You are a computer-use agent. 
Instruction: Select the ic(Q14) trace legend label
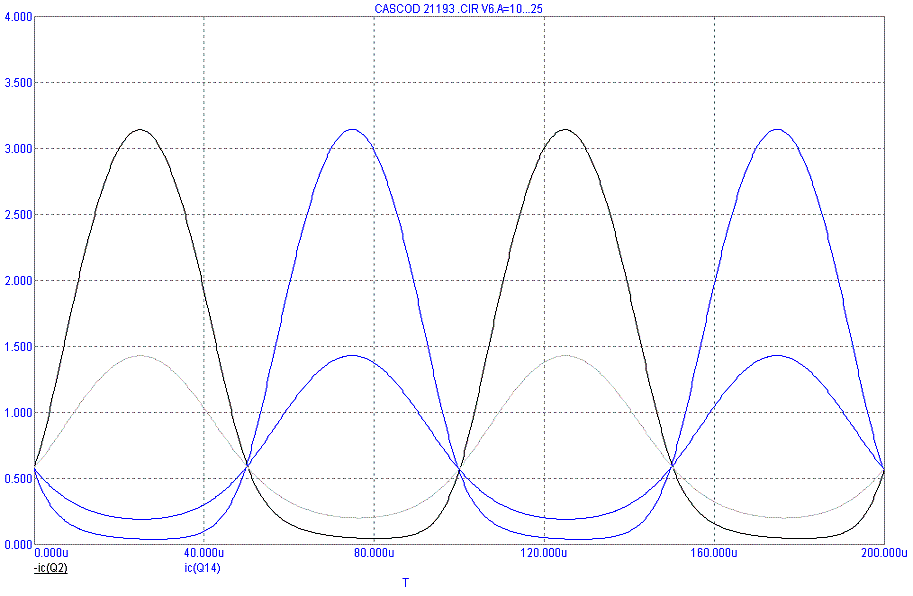tap(202, 569)
